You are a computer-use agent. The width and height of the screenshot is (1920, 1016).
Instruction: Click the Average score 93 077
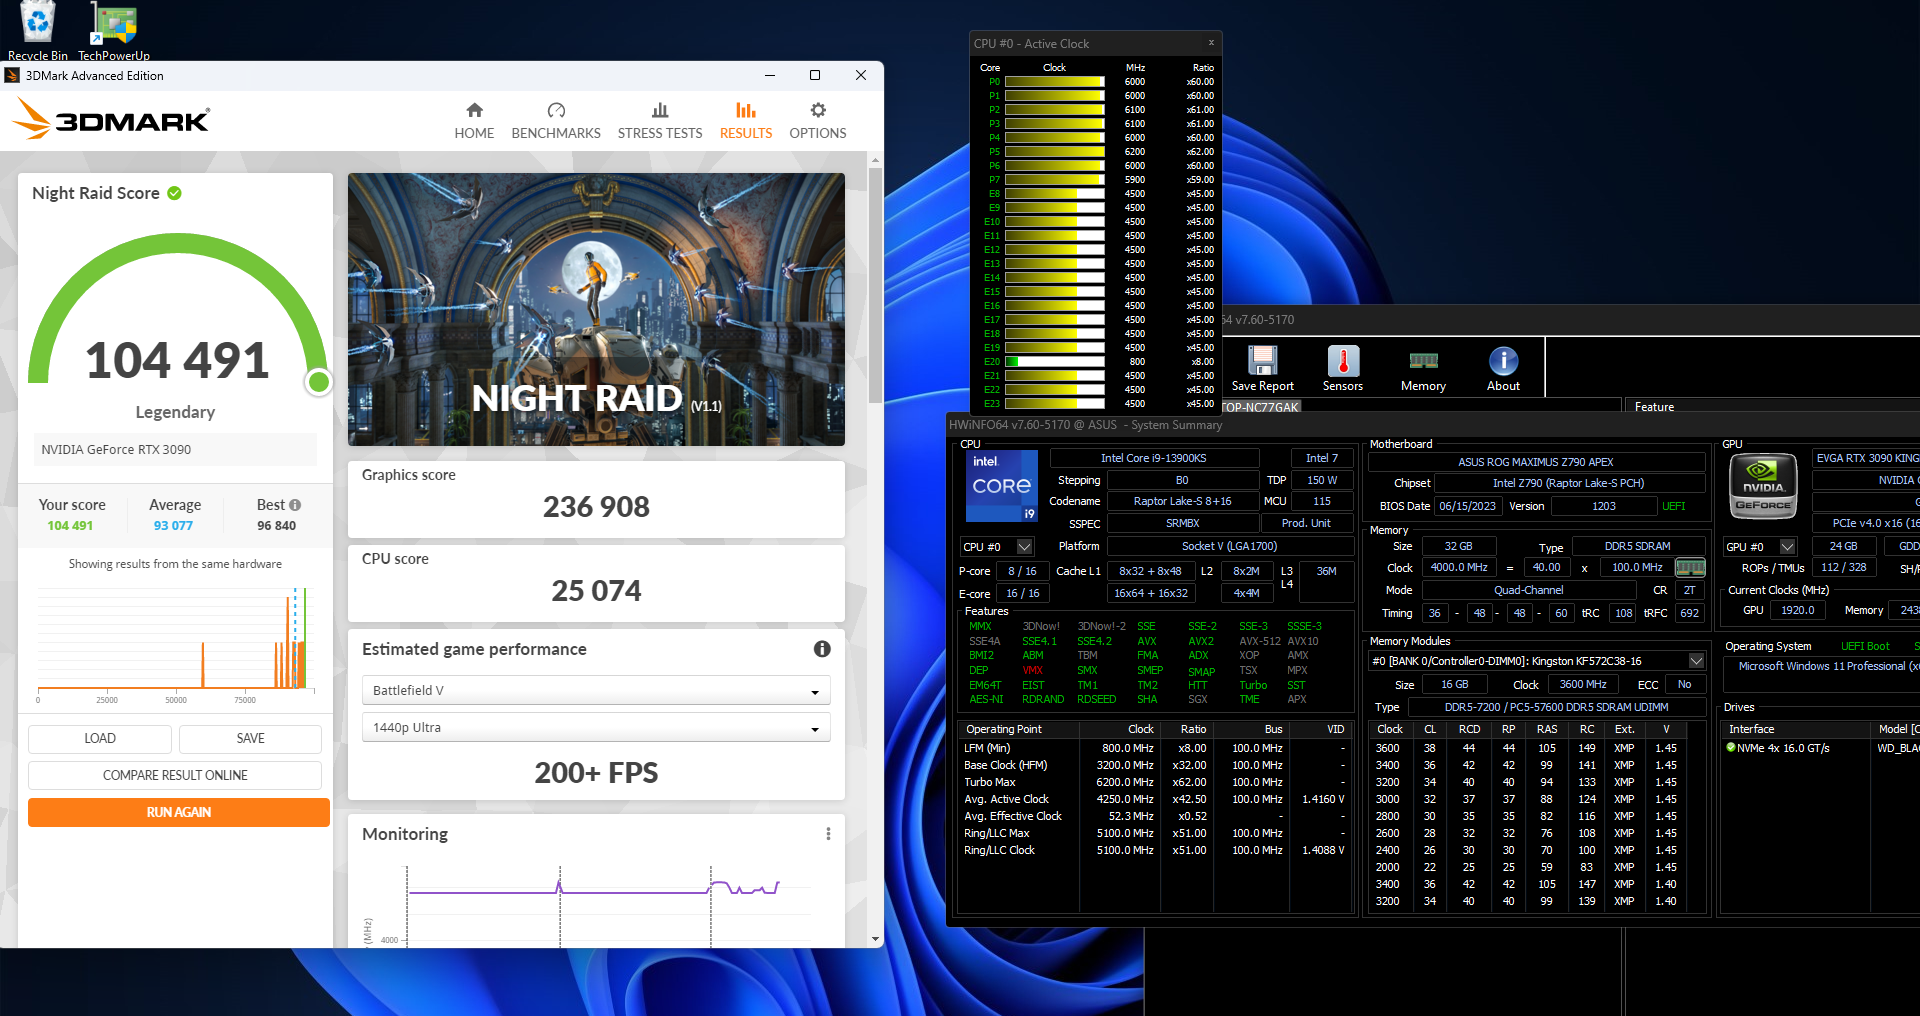coord(173,525)
